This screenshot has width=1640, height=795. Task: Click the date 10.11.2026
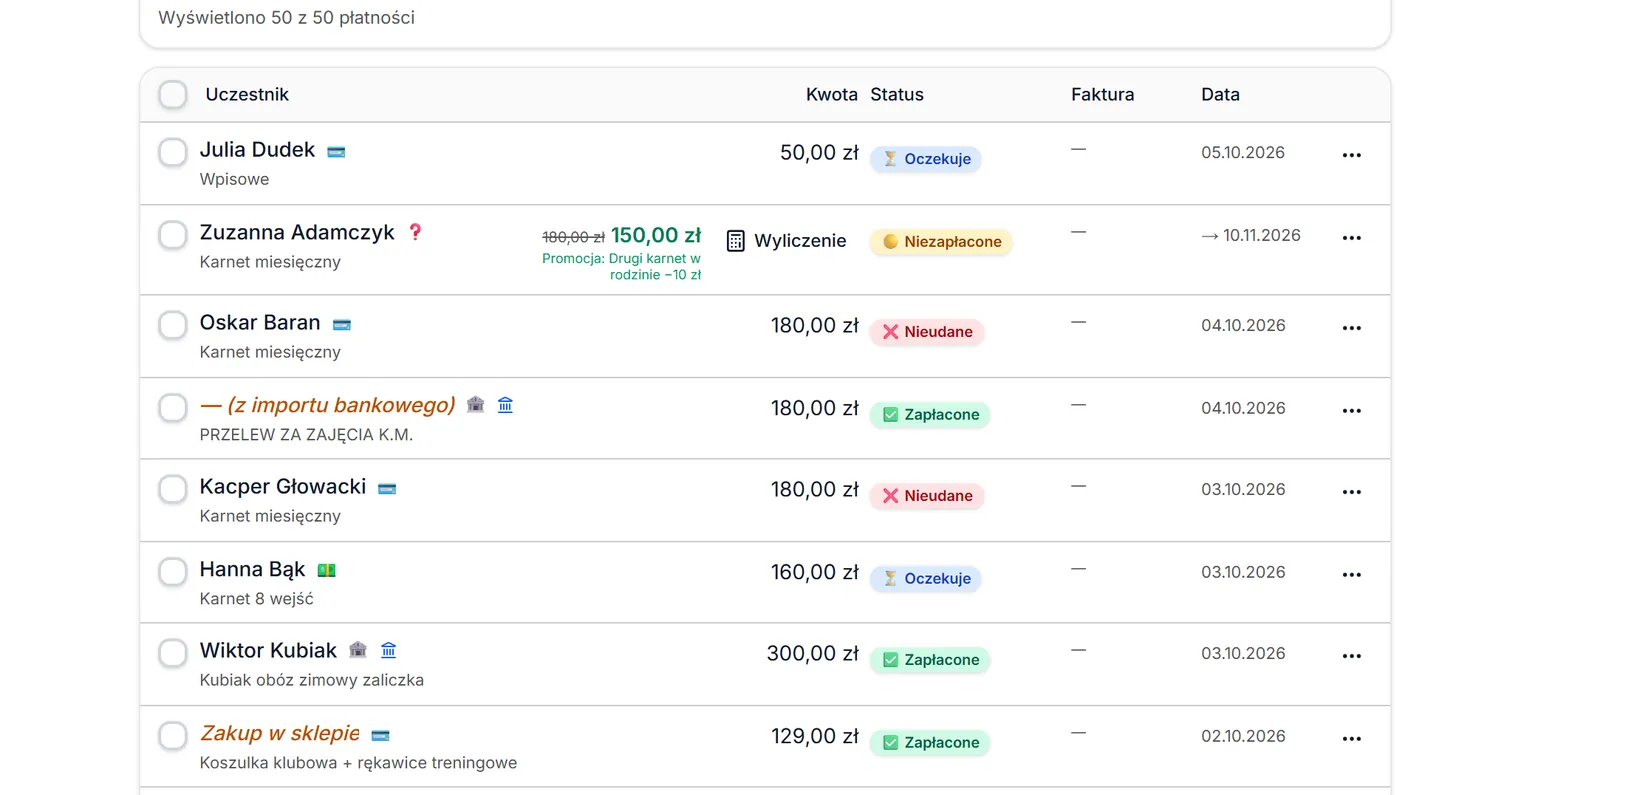[1262, 236]
